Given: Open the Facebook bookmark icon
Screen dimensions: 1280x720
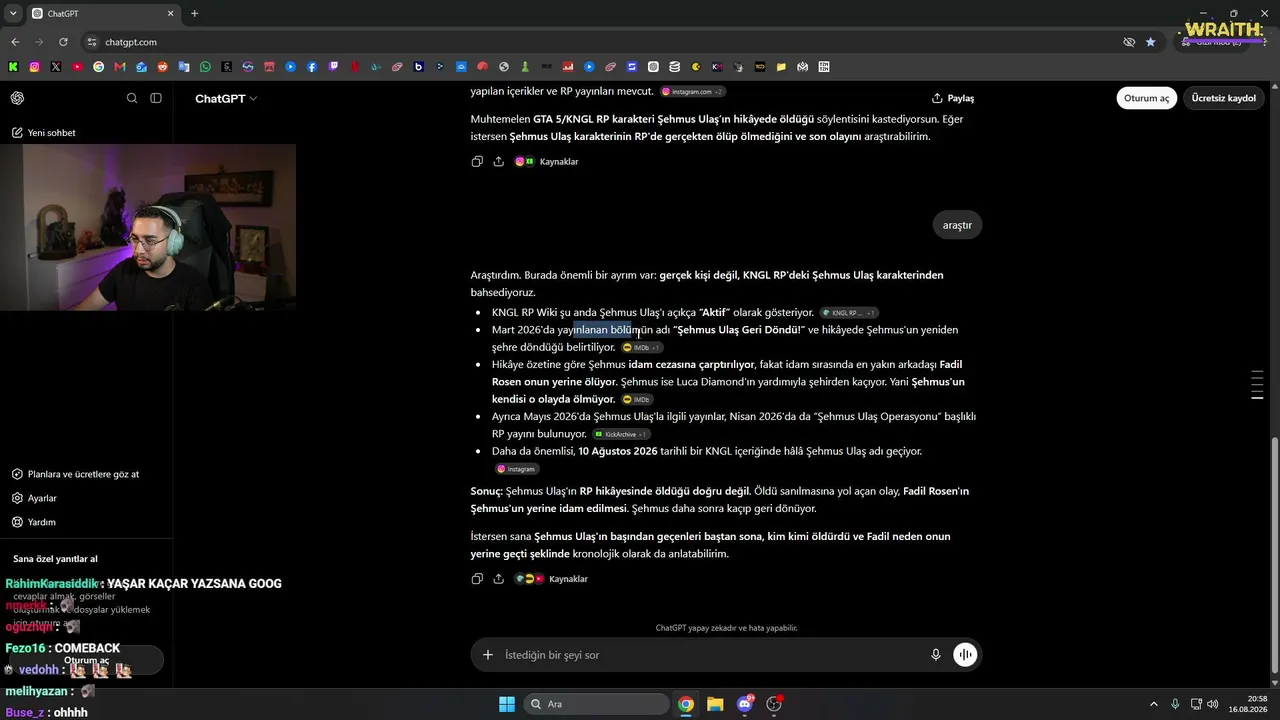Looking at the screenshot, I should [x=312, y=67].
